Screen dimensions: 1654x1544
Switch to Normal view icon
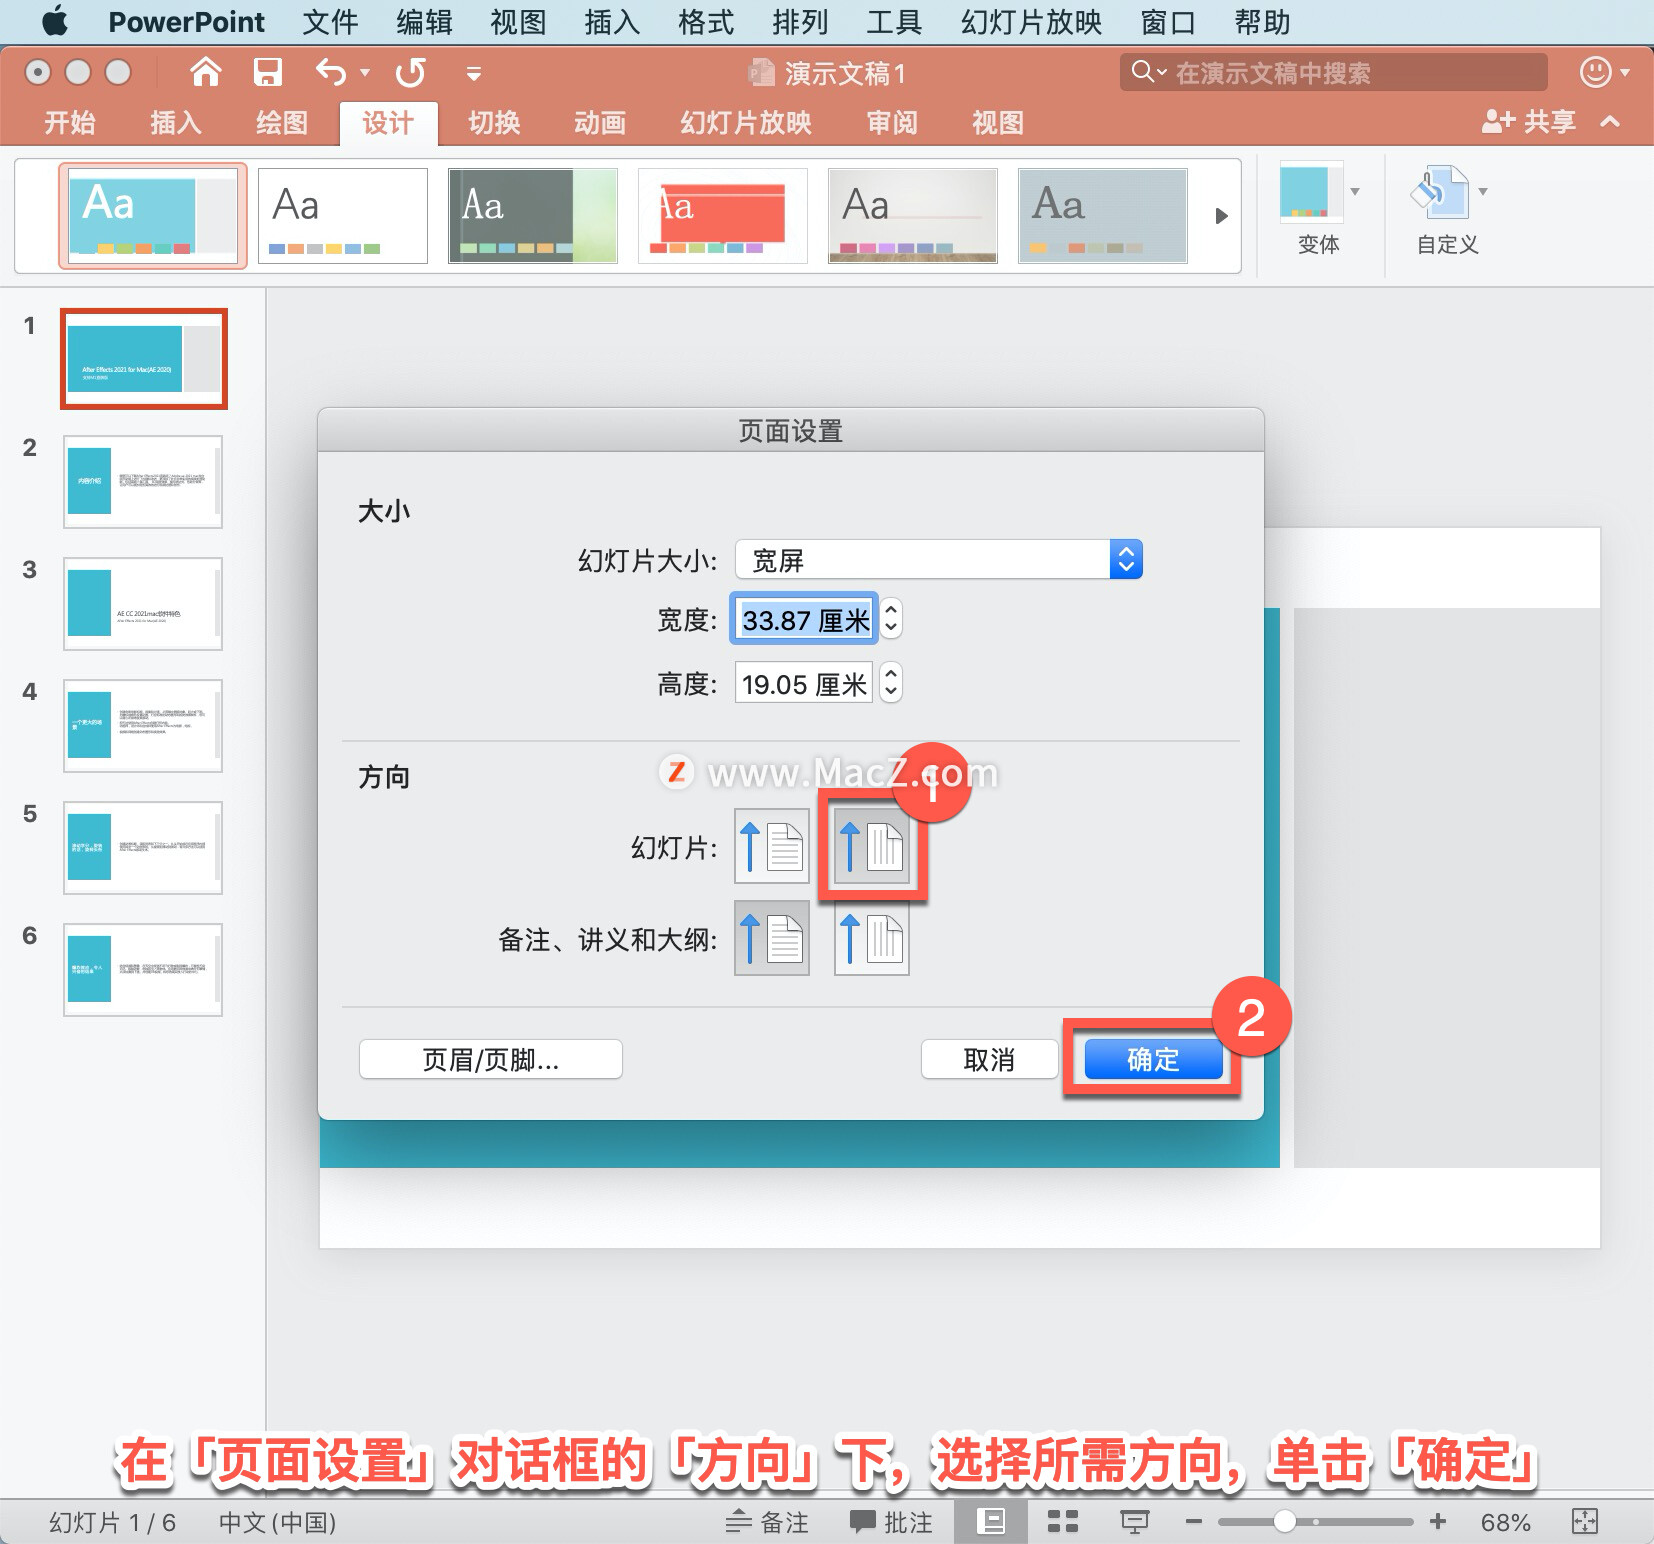991,1521
